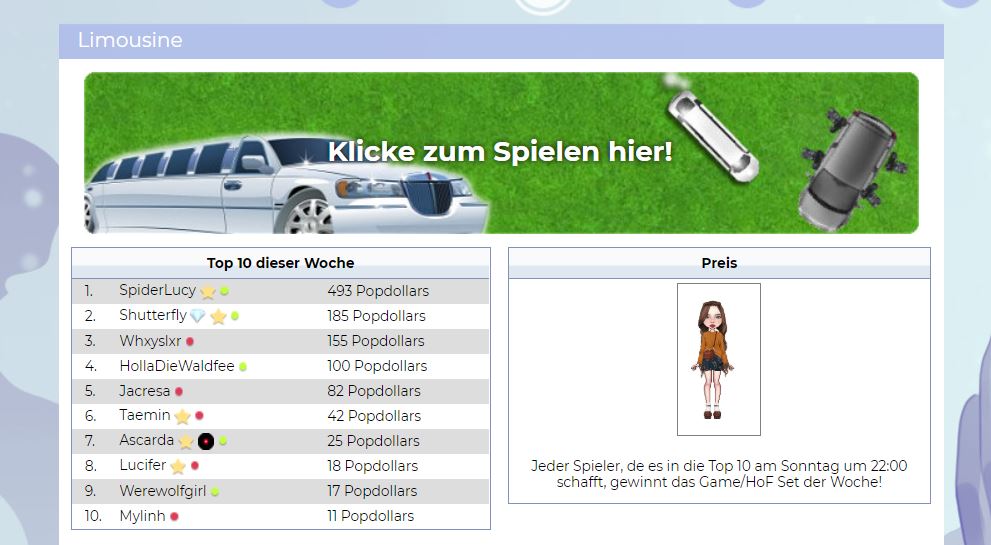Image resolution: width=991 pixels, height=545 pixels.
Task: Click the prize avatar outfit thumbnail
Action: pyautogui.click(x=719, y=359)
